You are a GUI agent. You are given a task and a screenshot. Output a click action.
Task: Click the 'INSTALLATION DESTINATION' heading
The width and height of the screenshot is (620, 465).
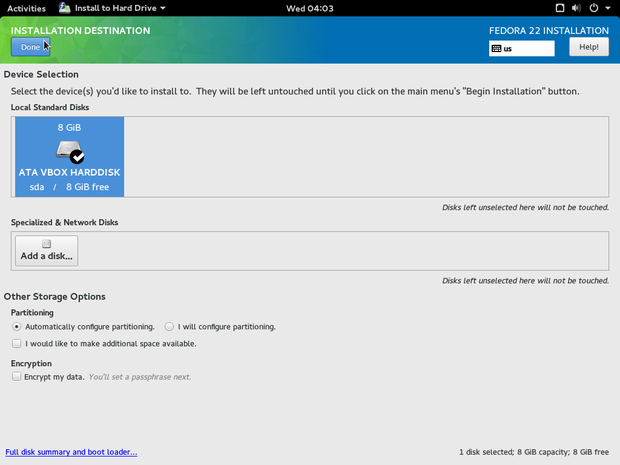tap(81, 31)
